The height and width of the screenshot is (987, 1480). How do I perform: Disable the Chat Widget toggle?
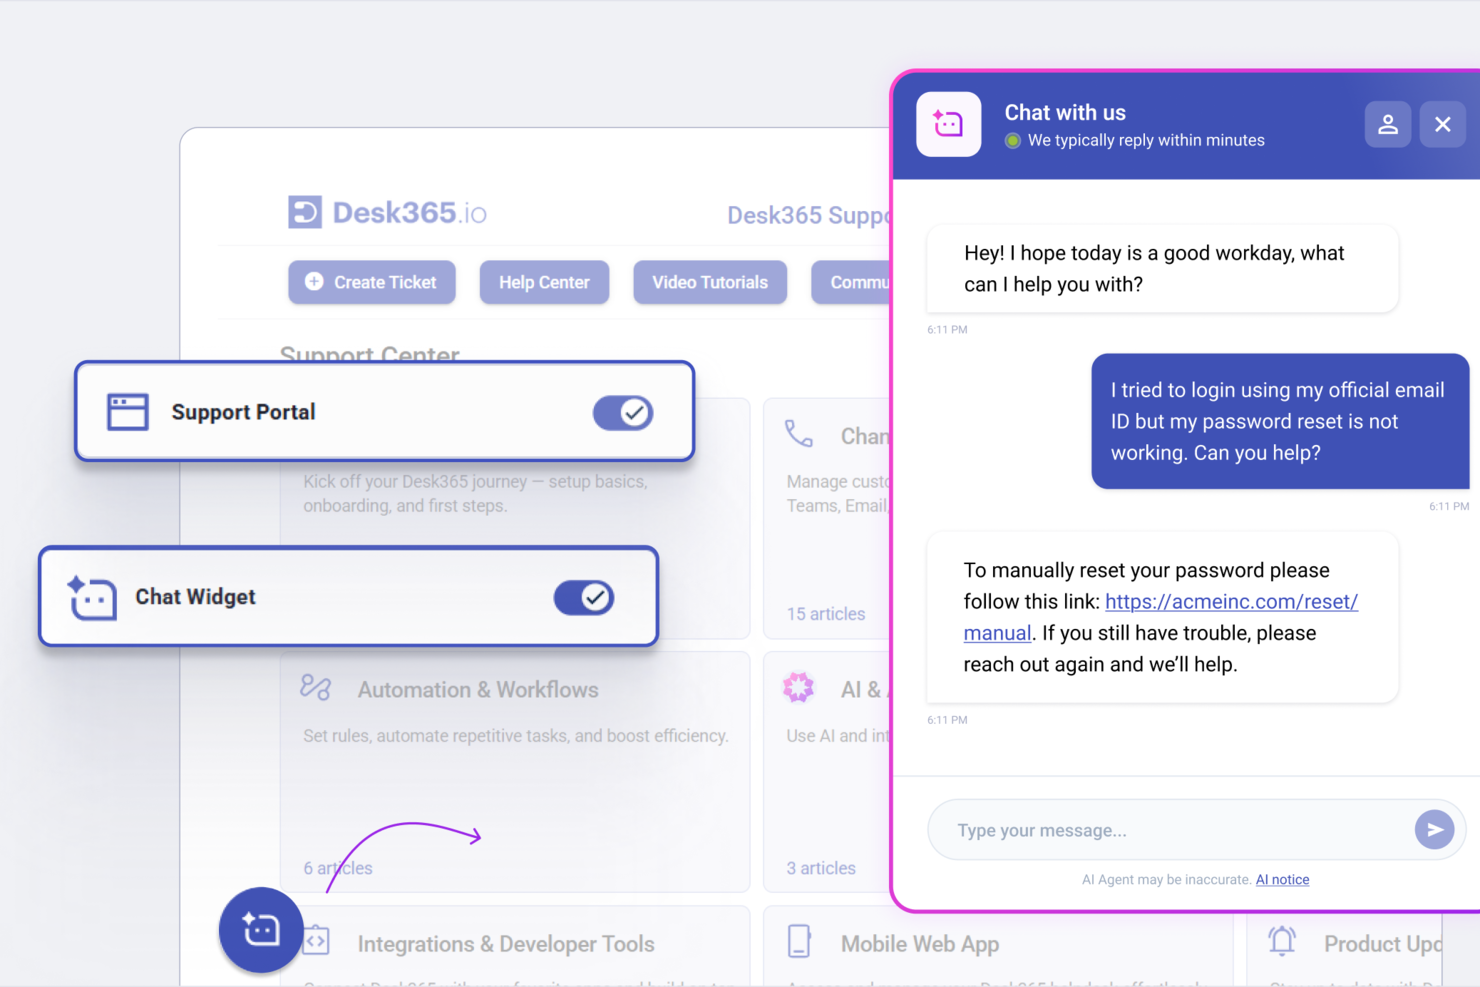tap(584, 597)
